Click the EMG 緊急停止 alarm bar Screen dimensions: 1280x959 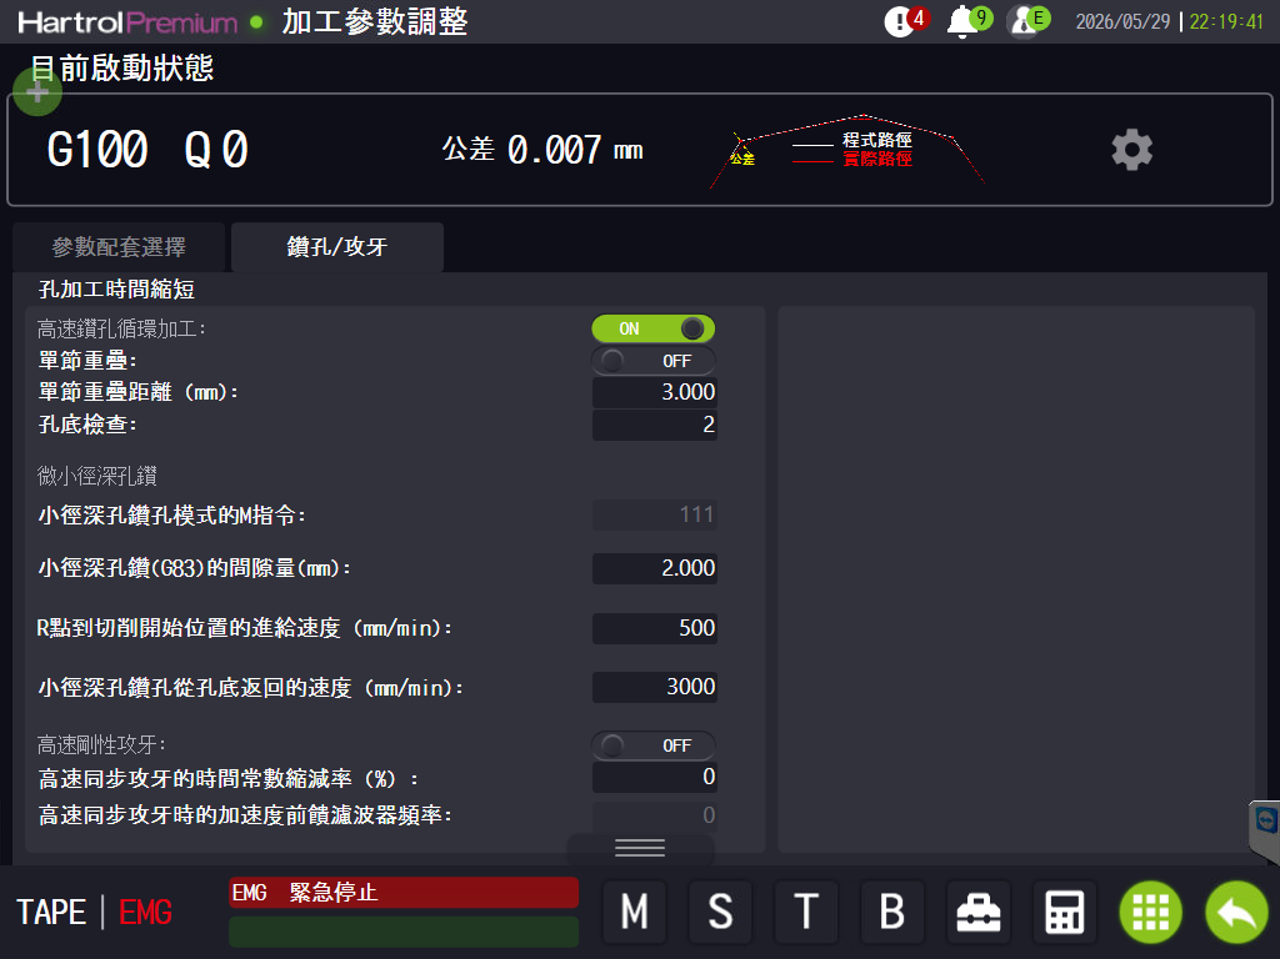[x=404, y=893]
